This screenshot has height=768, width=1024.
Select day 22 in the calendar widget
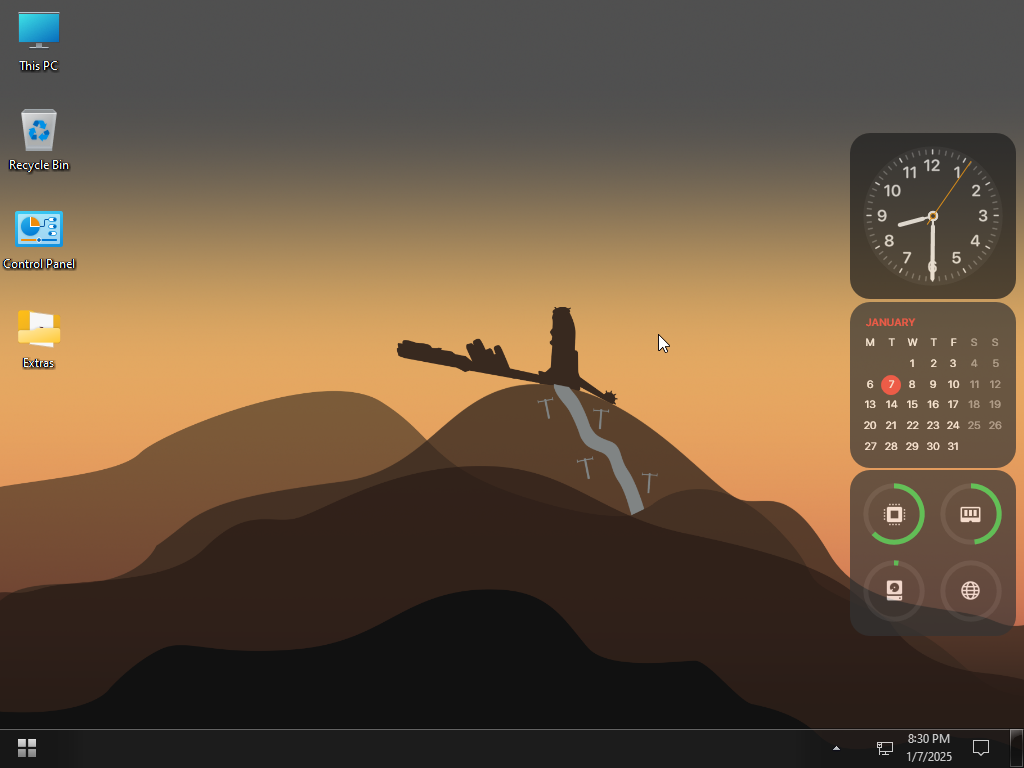[x=912, y=426]
